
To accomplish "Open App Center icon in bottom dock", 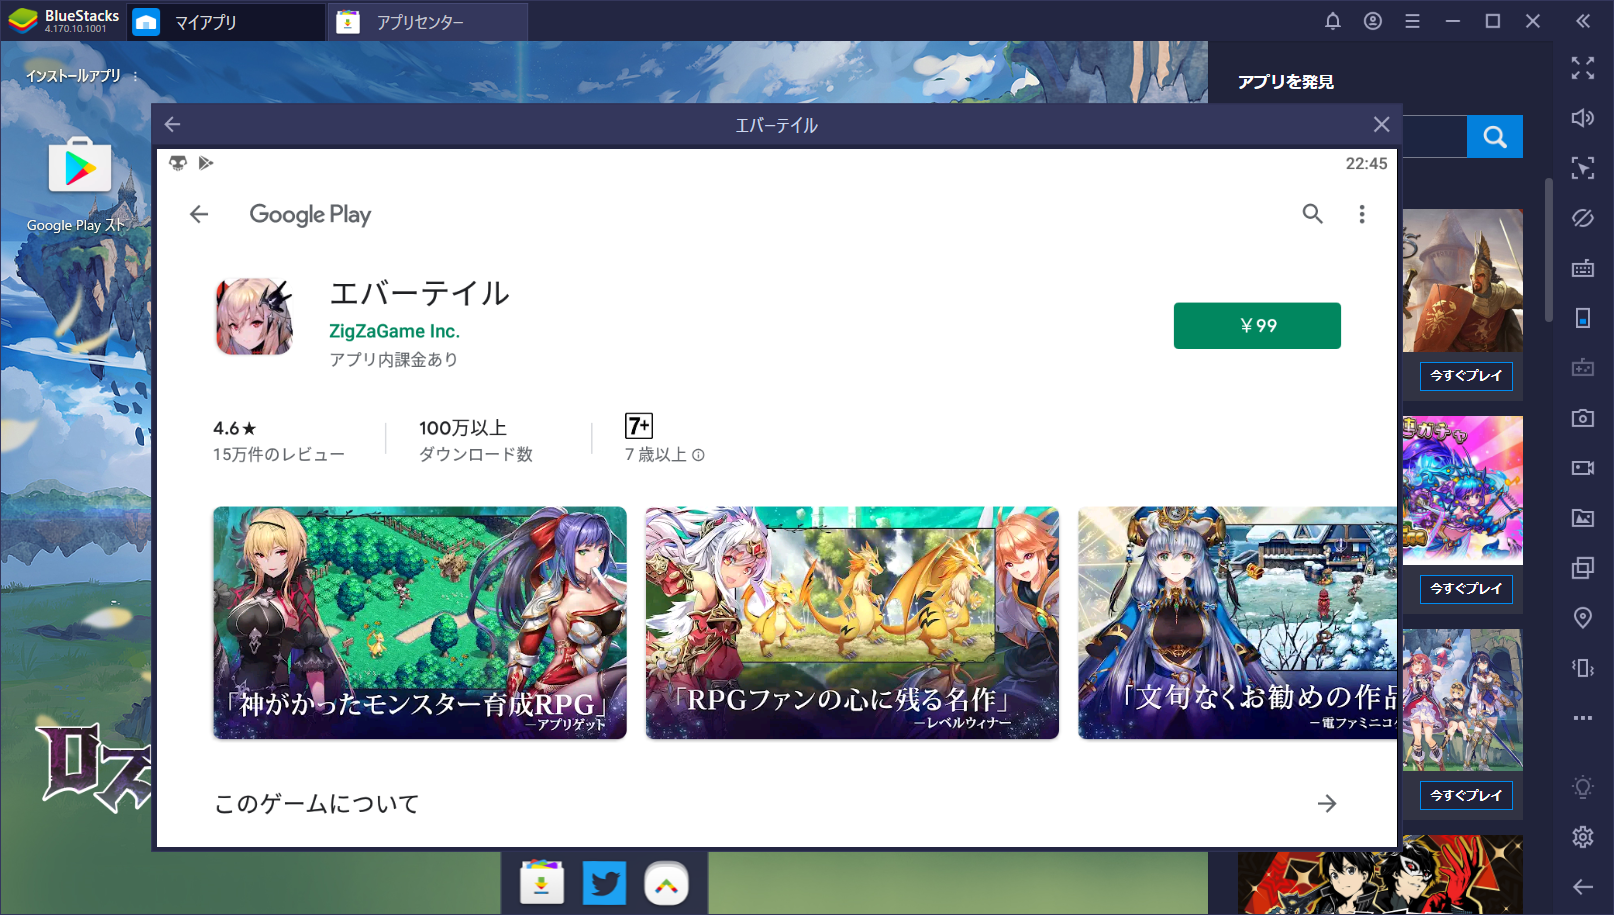I will click(x=542, y=883).
